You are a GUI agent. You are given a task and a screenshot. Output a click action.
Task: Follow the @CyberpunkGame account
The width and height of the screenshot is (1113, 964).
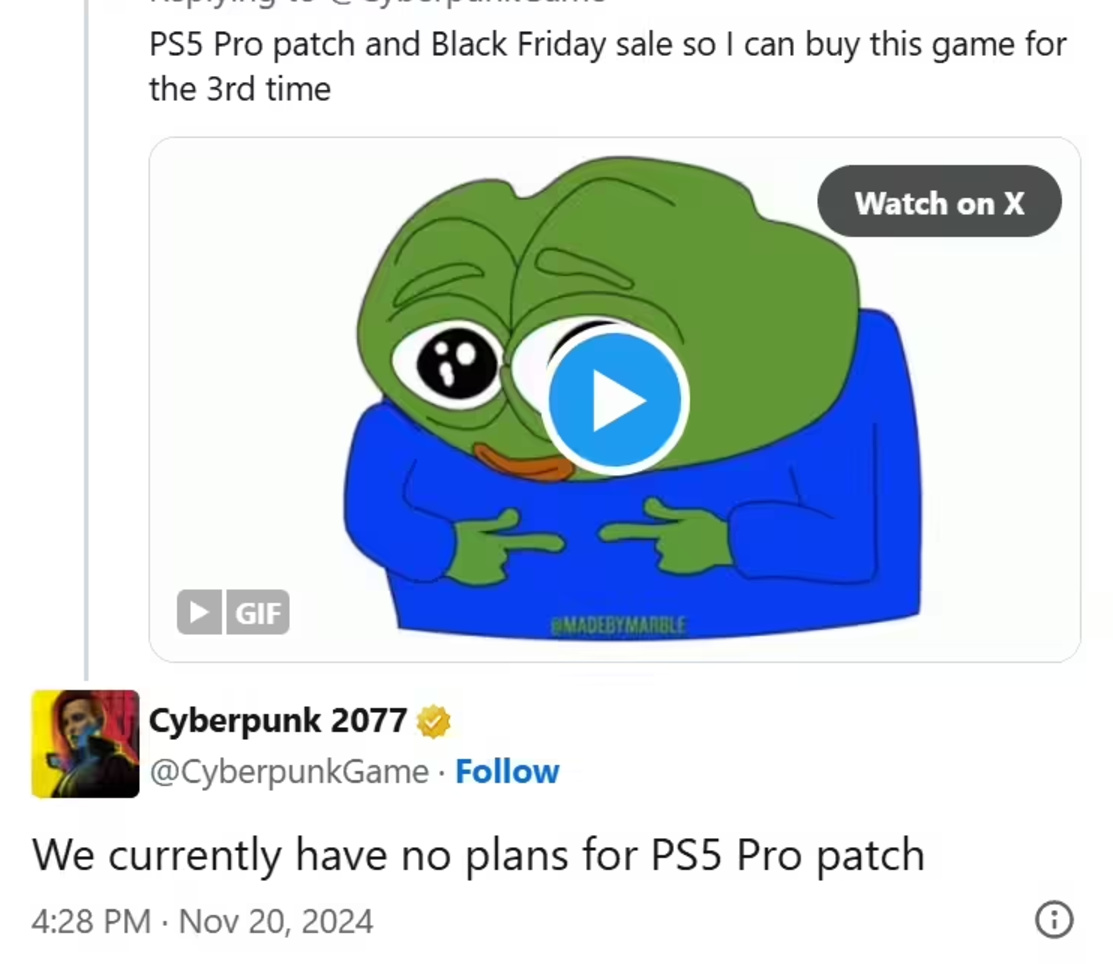(507, 772)
